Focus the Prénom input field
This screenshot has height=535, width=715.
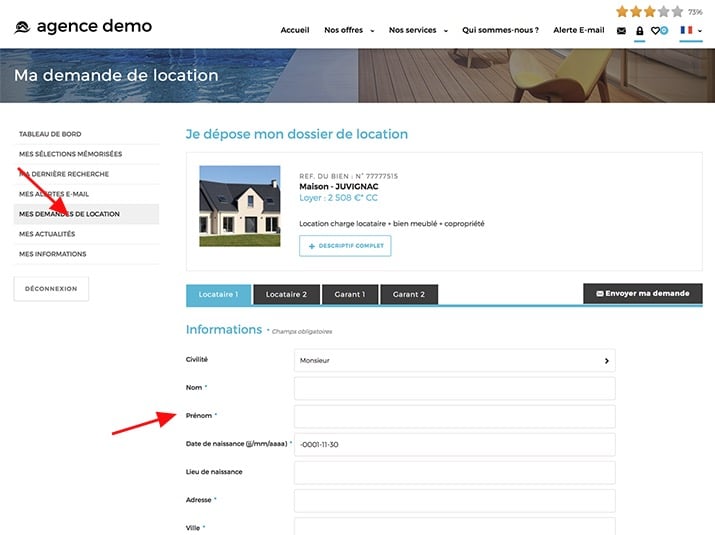click(x=454, y=416)
